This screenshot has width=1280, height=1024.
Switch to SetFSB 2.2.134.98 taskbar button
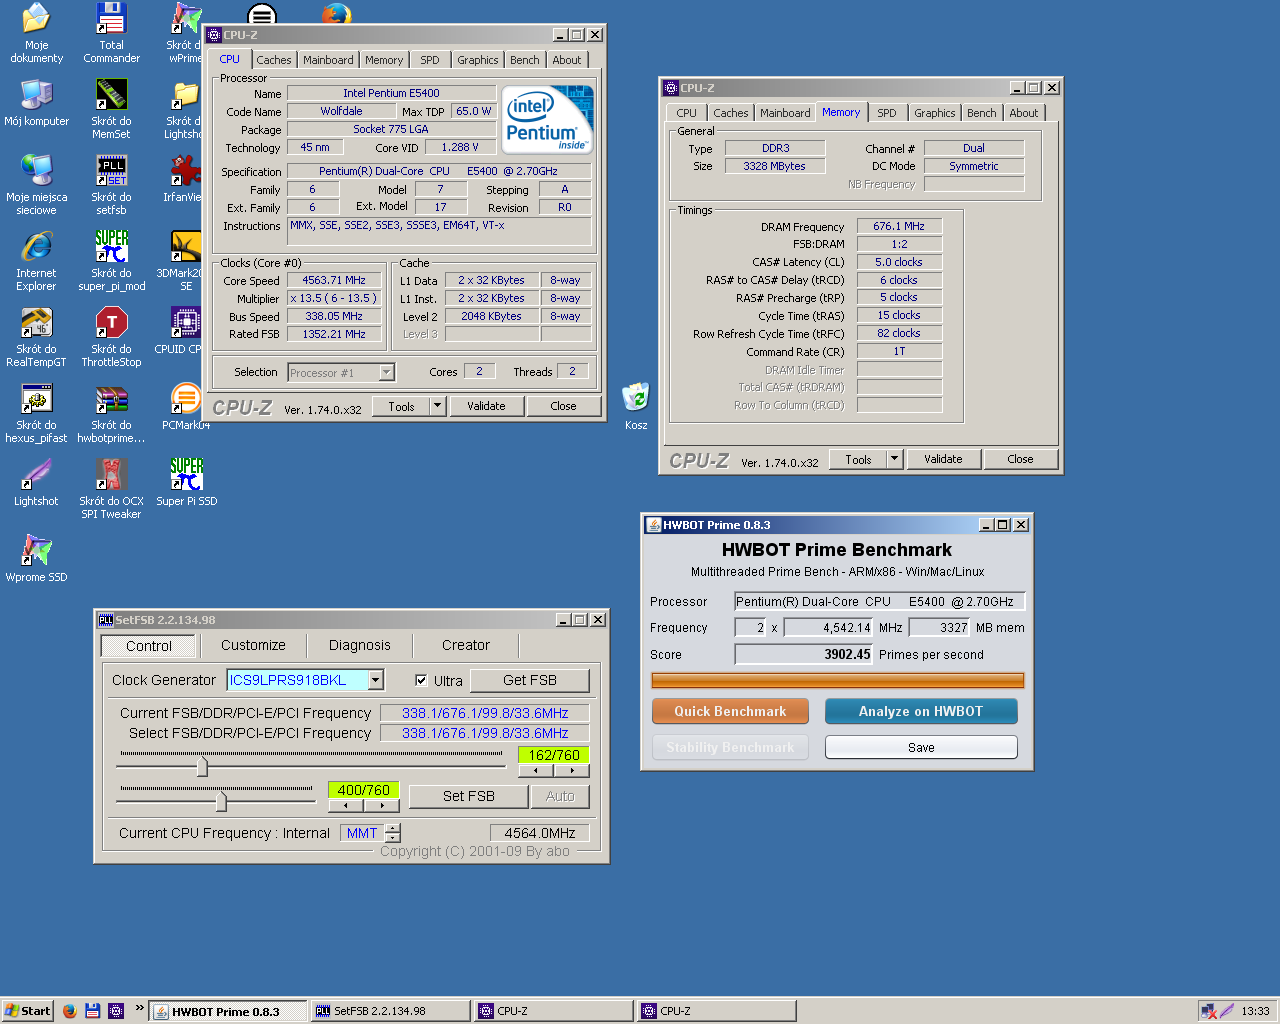(x=390, y=1011)
